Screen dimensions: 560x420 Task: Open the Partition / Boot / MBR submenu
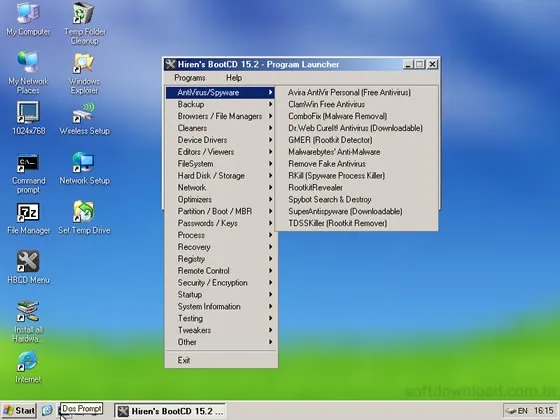tap(220, 211)
